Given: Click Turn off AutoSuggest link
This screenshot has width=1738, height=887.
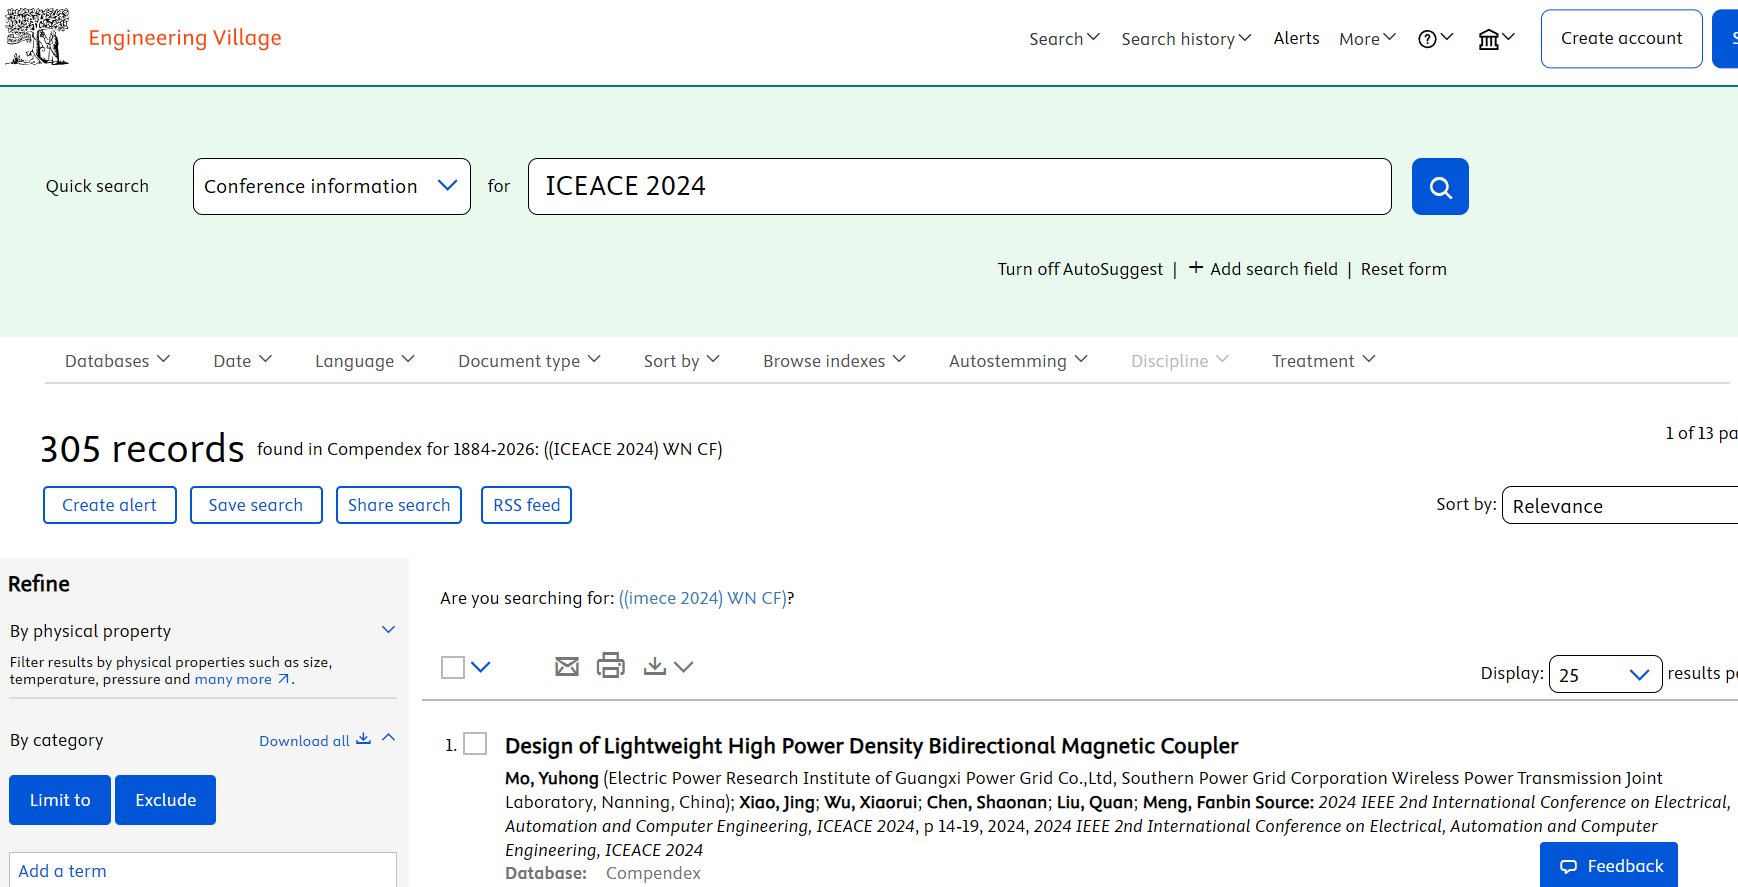Looking at the screenshot, I should pos(1080,269).
